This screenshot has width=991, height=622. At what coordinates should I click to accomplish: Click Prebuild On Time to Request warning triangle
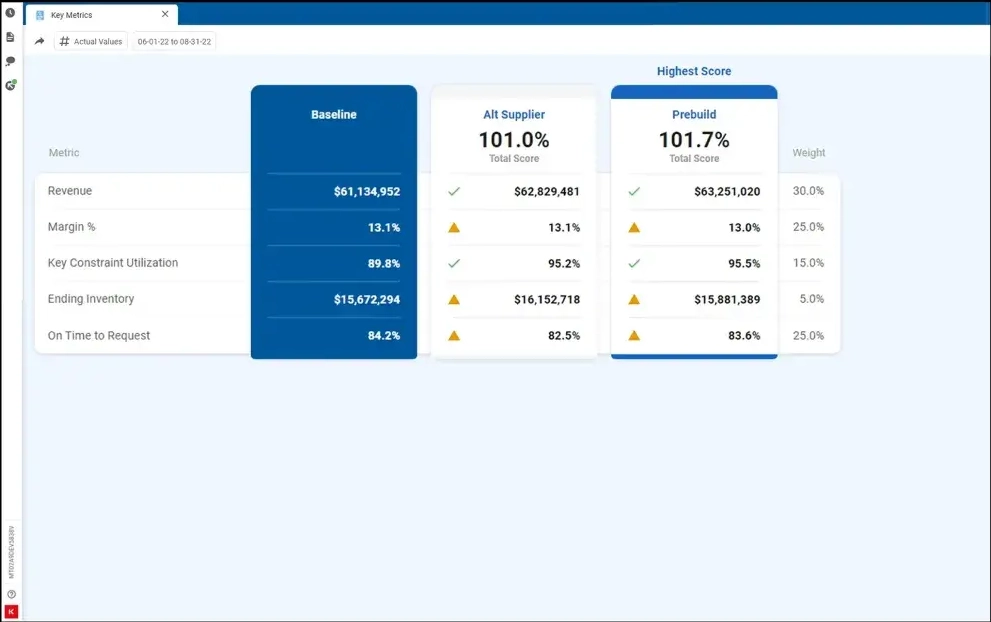click(x=634, y=336)
